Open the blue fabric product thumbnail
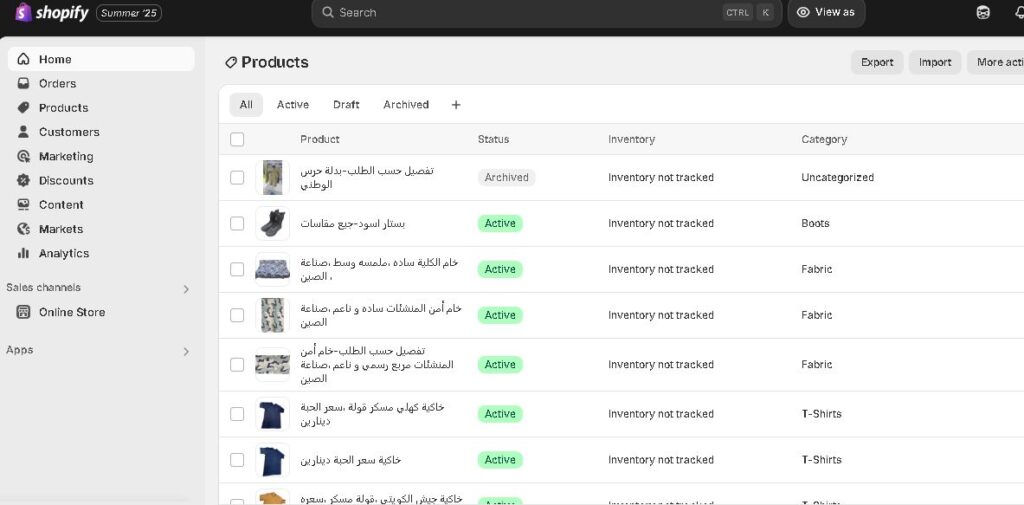 click(x=272, y=269)
